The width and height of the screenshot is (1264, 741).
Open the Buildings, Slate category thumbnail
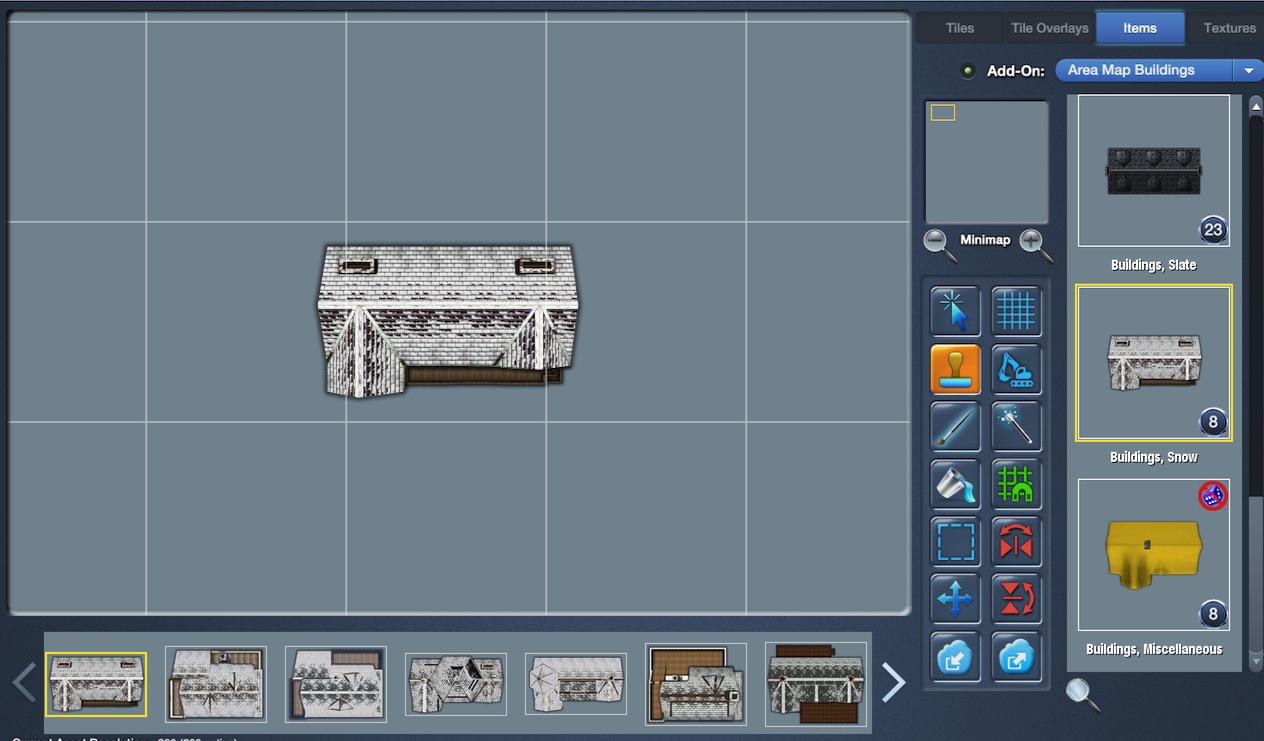point(1153,171)
